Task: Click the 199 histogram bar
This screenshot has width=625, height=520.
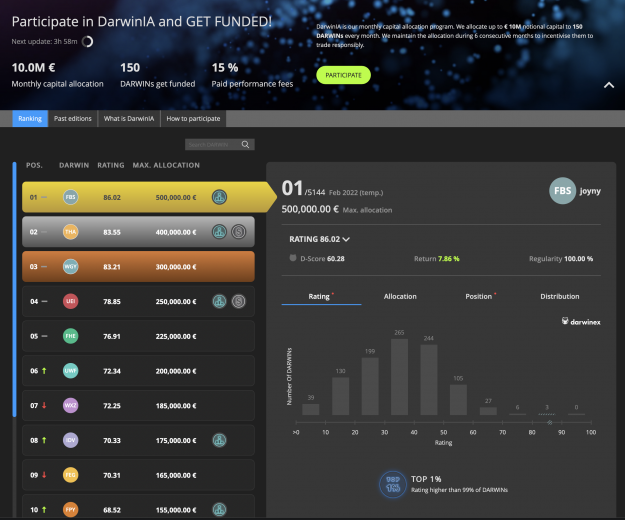Action: tap(370, 386)
